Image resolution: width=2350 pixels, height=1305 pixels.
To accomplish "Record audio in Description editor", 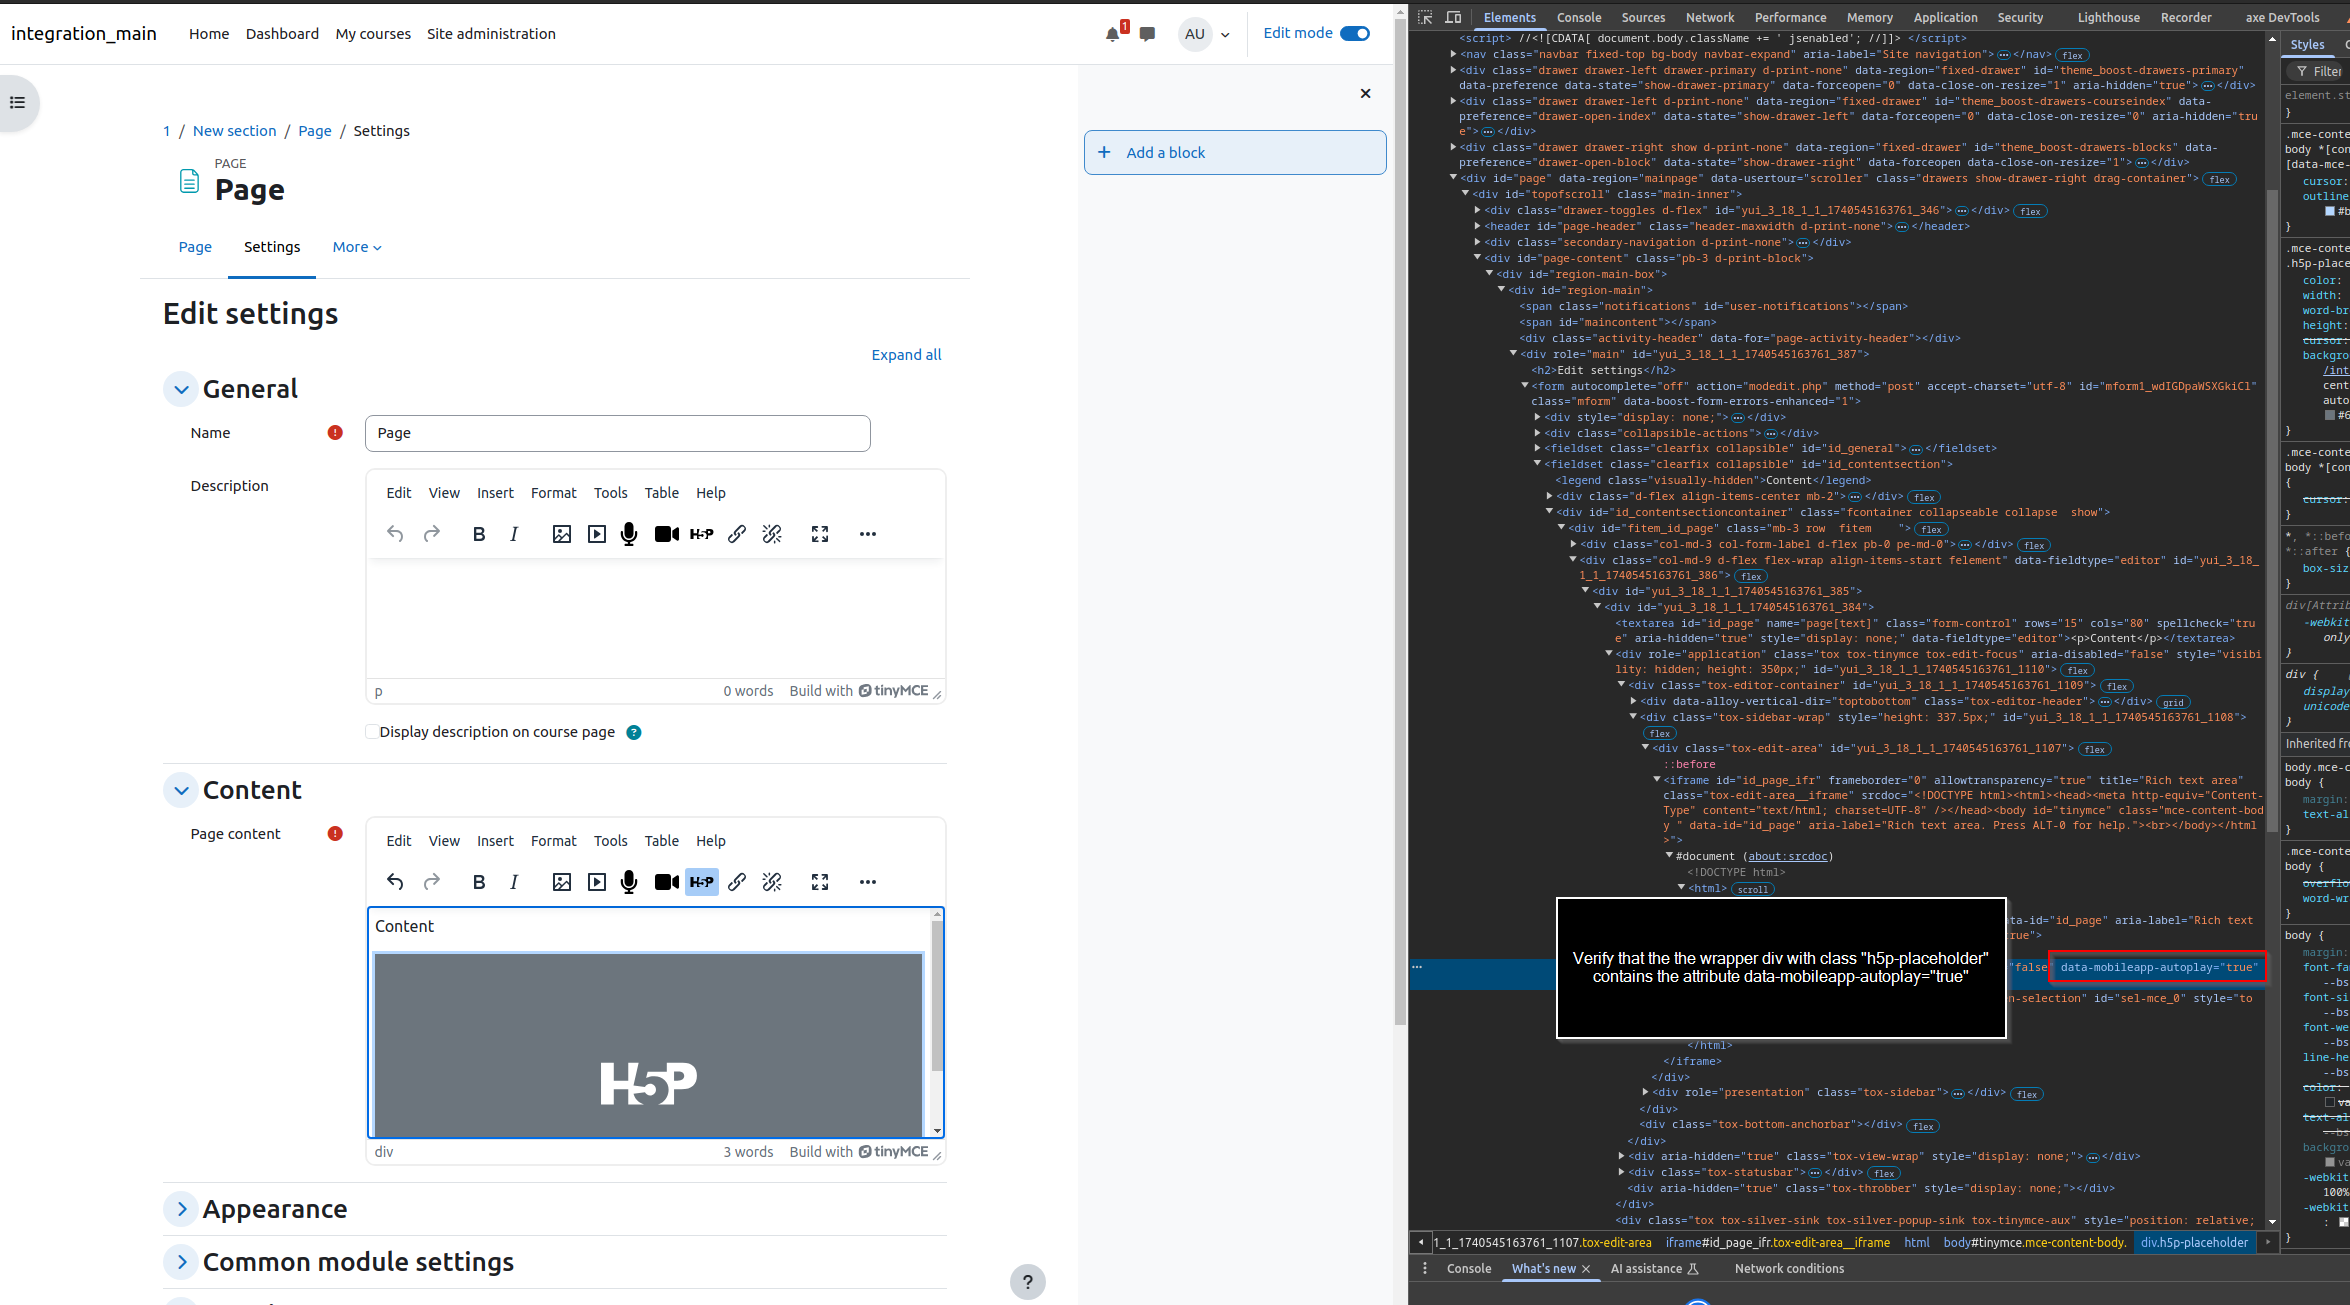I will coord(629,534).
